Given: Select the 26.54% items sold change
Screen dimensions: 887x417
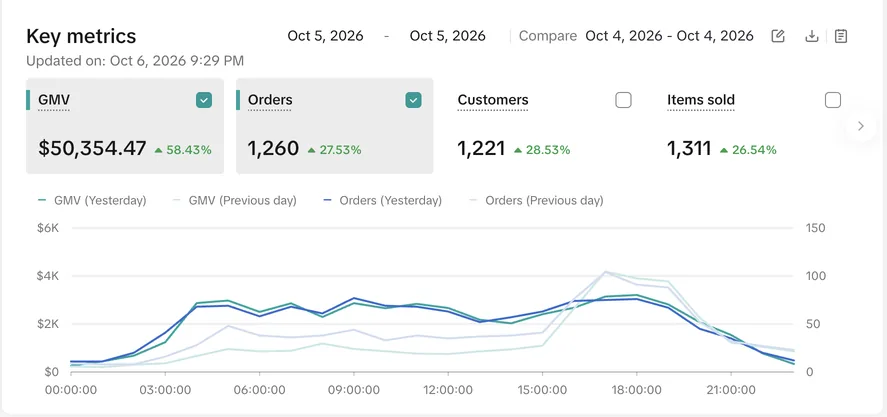Looking at the screenshot, I should [748, 150].
